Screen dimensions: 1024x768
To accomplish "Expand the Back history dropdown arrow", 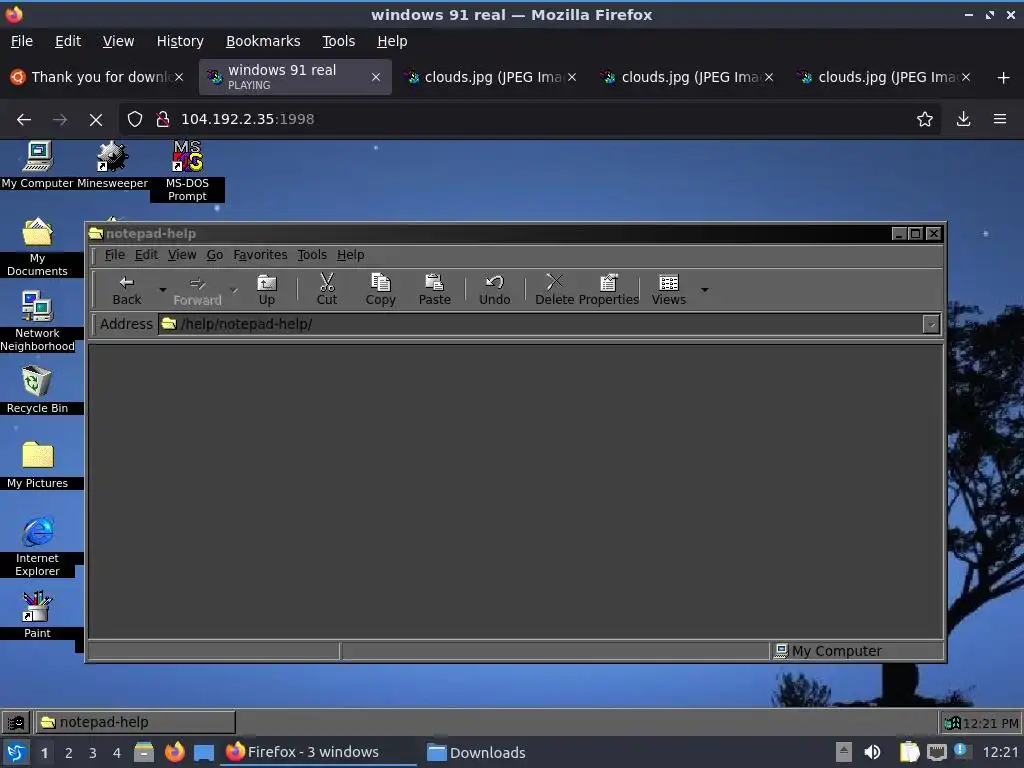I will 163,290.
